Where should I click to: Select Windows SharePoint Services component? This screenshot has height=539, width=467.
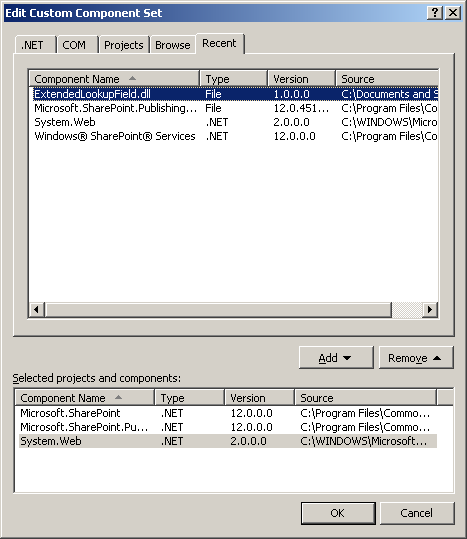234,136
